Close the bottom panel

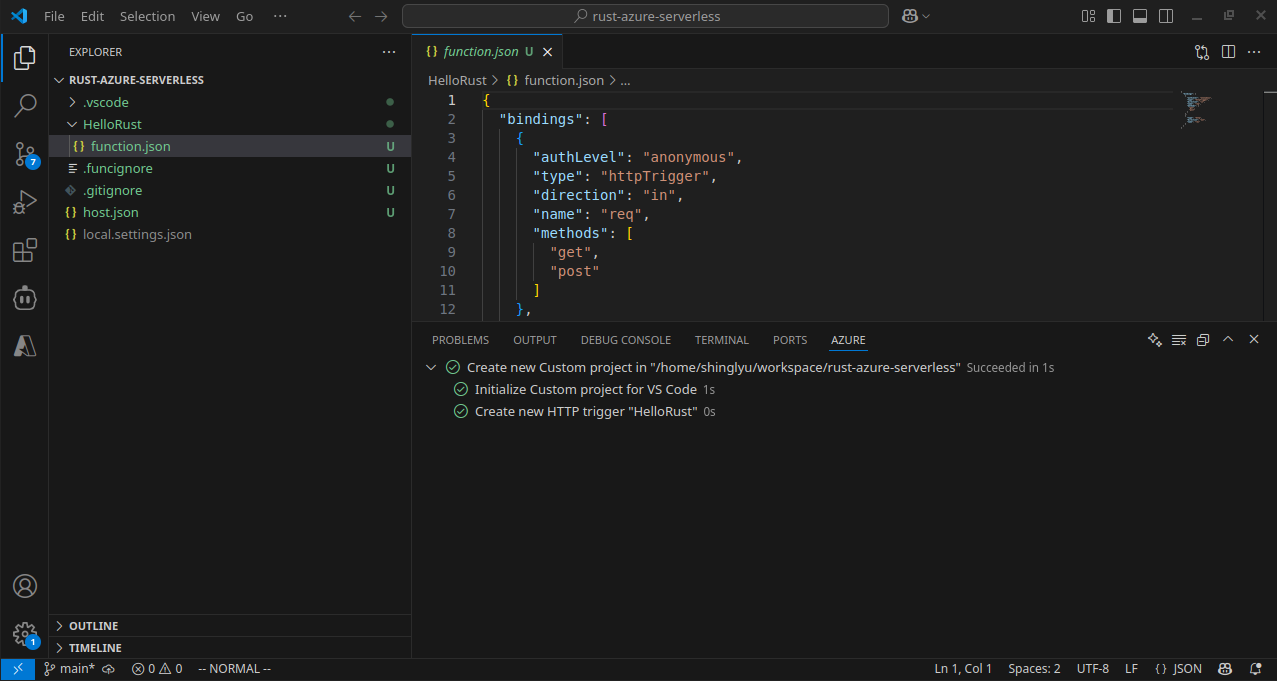point(1254,340)
